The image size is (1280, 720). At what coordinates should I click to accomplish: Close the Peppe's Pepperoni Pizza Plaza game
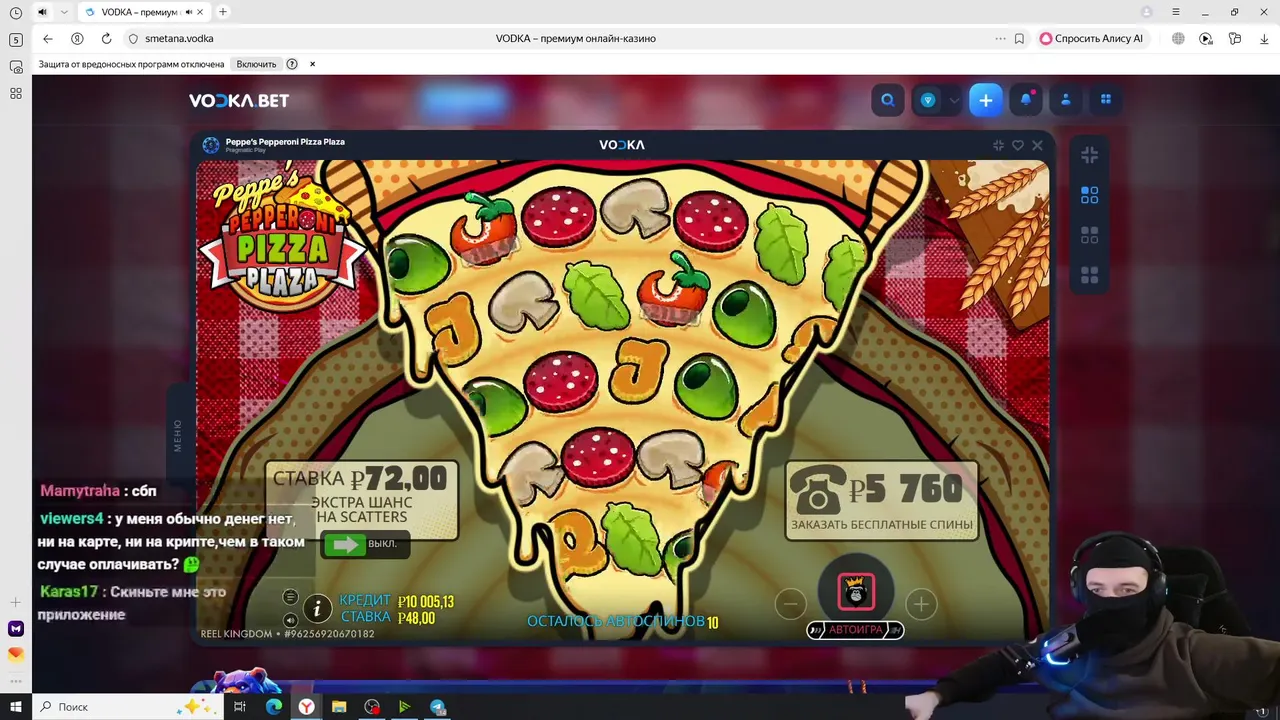[x=1037, y=145]
